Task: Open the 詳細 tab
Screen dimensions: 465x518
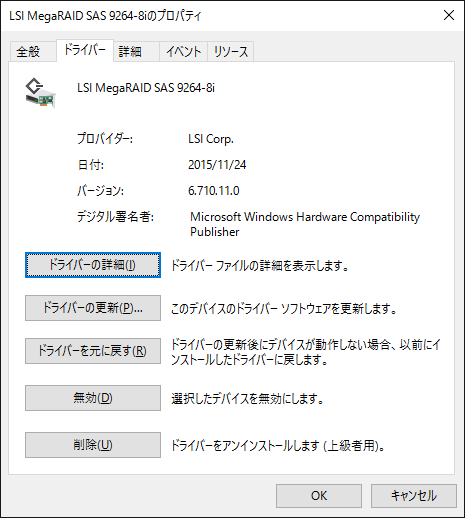Action: [x=136, y=52]
